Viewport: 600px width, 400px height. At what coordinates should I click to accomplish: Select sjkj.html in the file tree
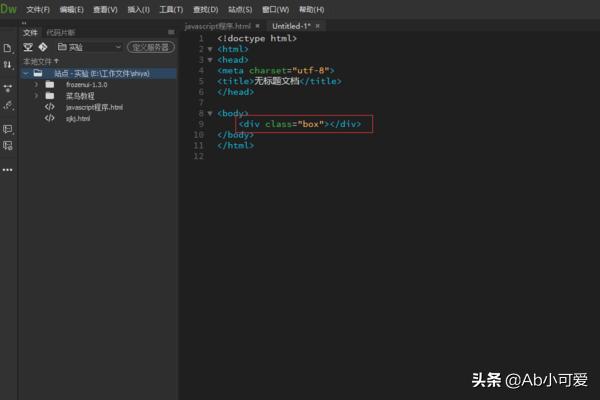coord(79,118)
